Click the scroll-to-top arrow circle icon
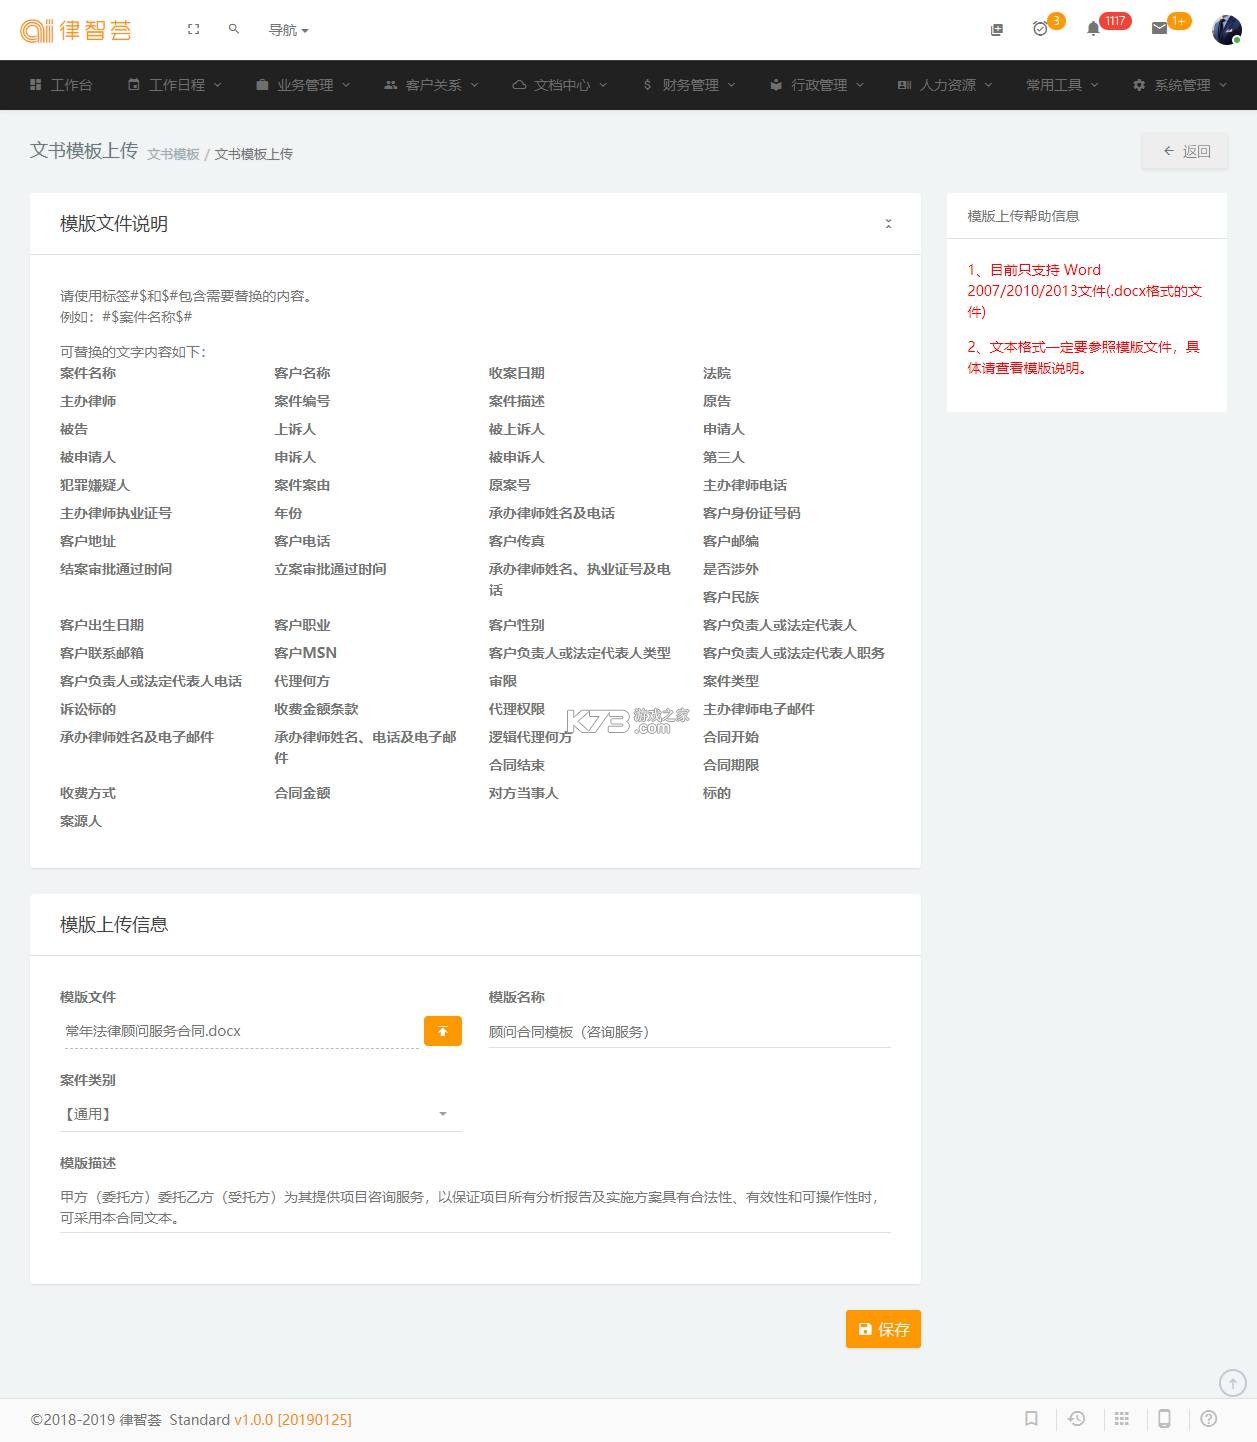Viewport: 1257px width, 1442px height. [1233, 1383]
